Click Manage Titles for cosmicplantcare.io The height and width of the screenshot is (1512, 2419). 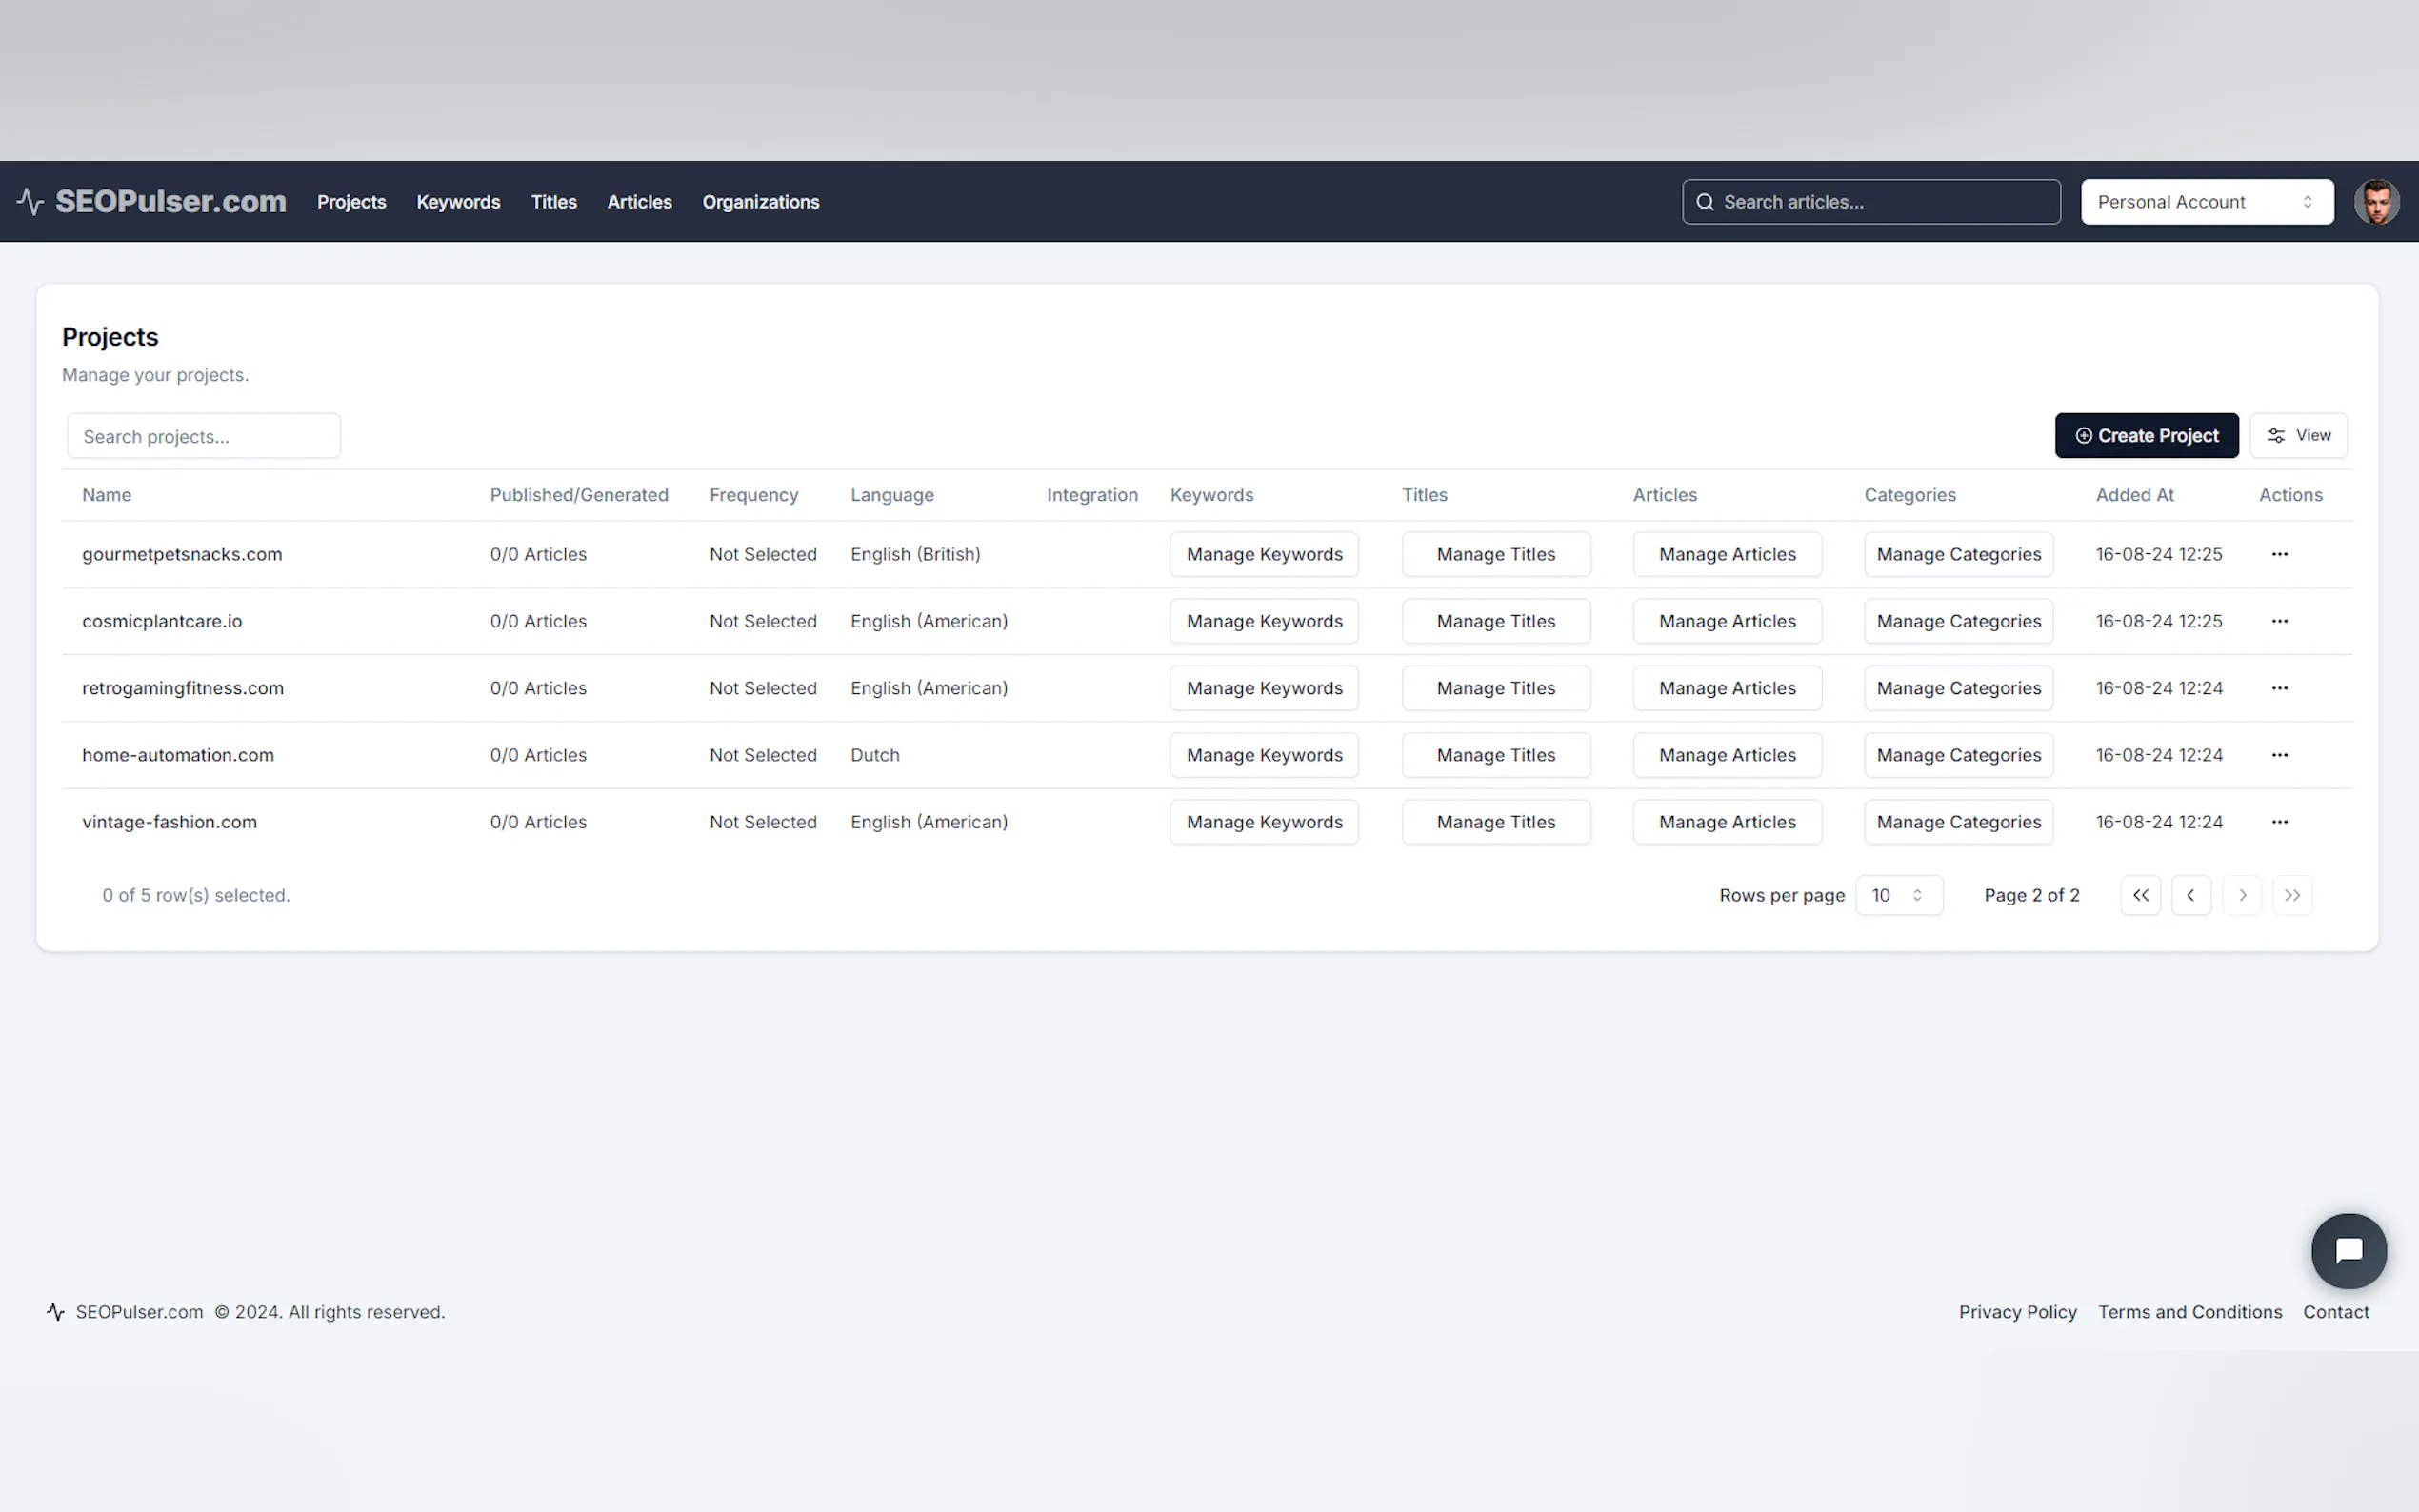click(1495, 621)
